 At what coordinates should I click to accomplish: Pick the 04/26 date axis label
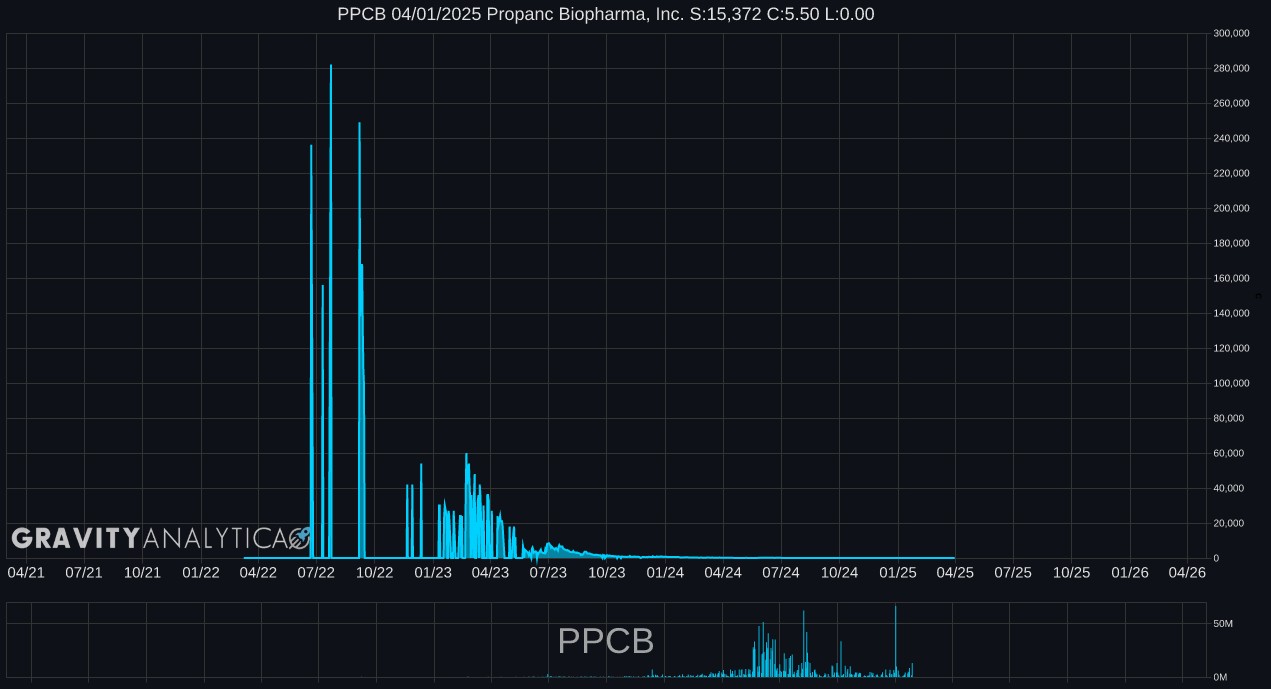(x=1188, y=572)
